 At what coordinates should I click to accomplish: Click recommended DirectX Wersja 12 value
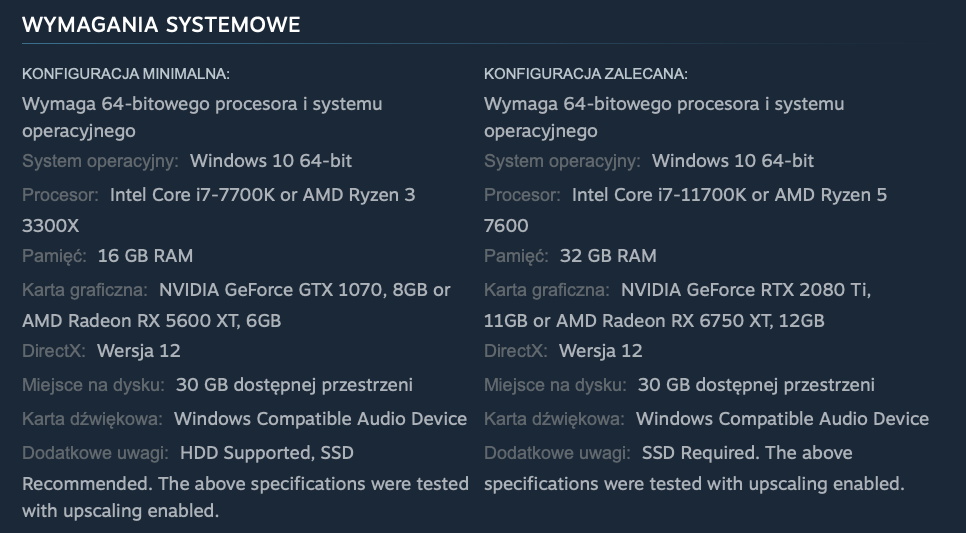pyautogui.click(x=601, y=351)
